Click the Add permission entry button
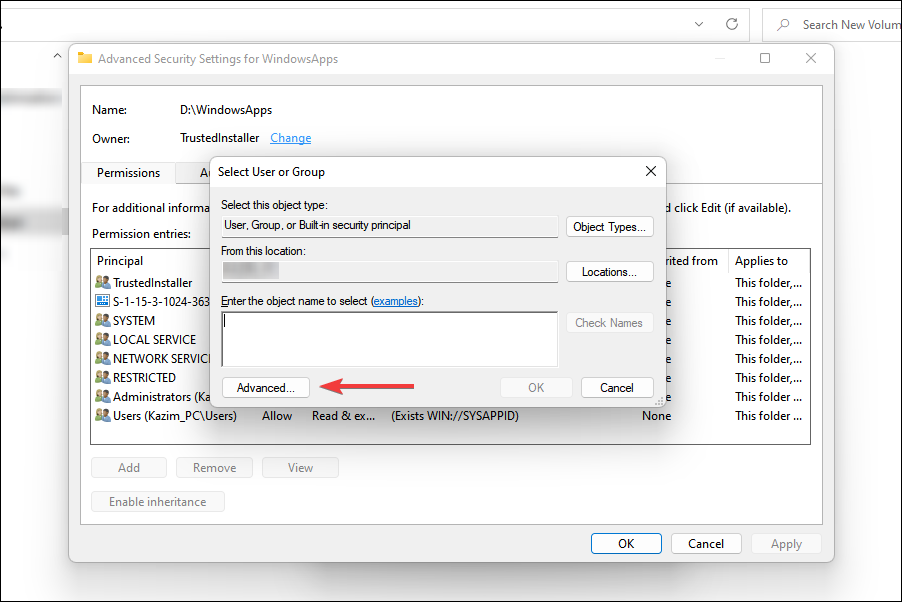 pos(129,467)
